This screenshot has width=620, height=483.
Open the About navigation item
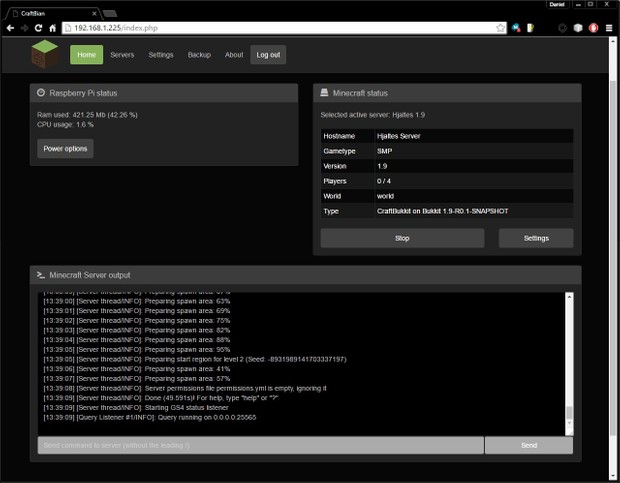234,55
